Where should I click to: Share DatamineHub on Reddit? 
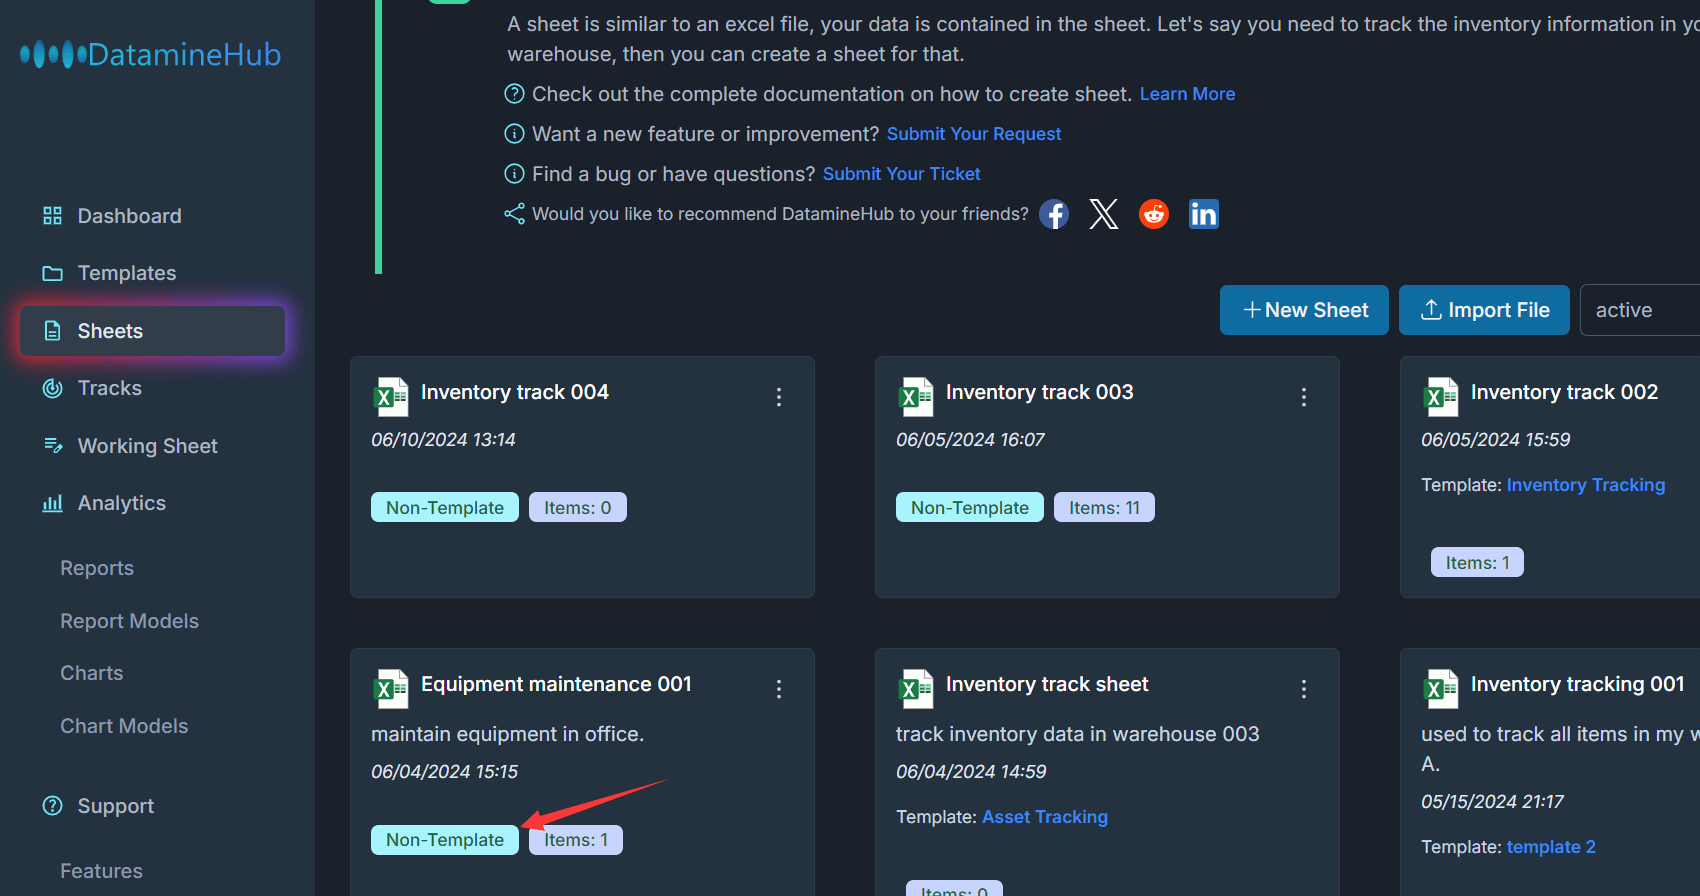point(1154,214)
